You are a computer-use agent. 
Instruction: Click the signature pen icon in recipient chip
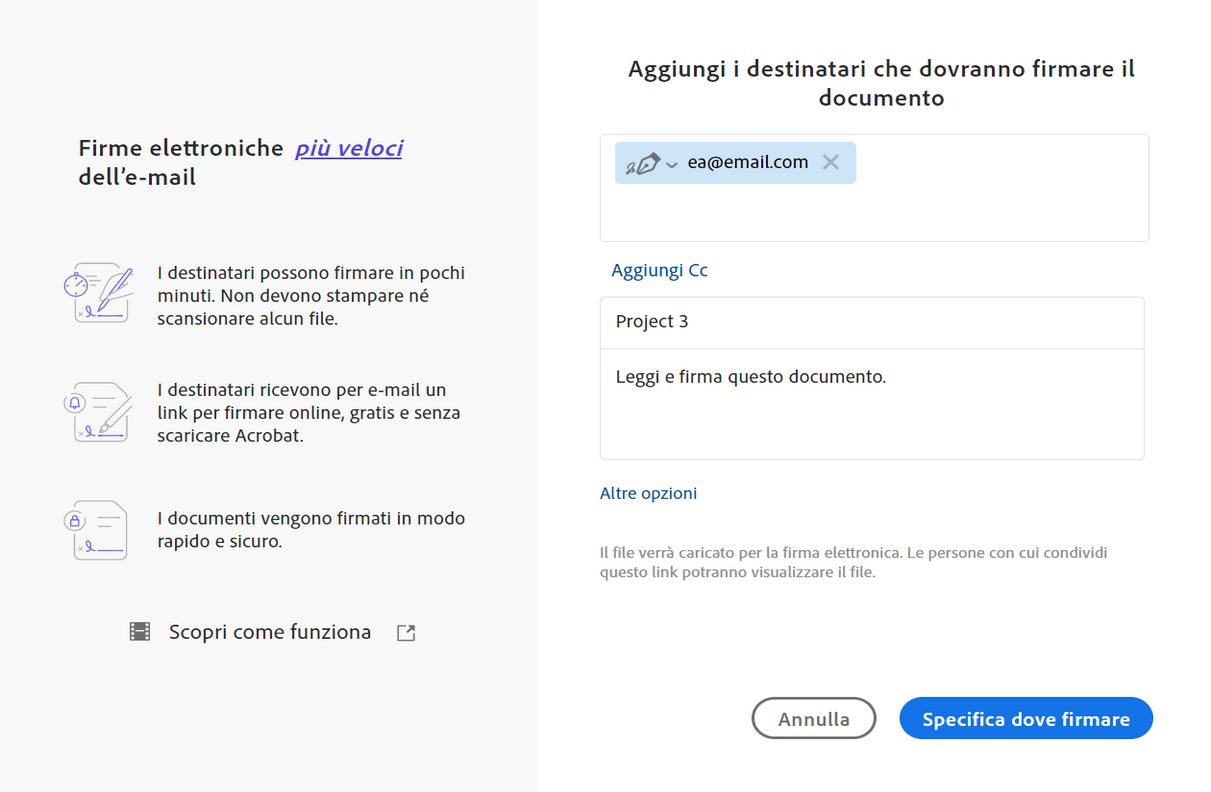tap(643, 163)
